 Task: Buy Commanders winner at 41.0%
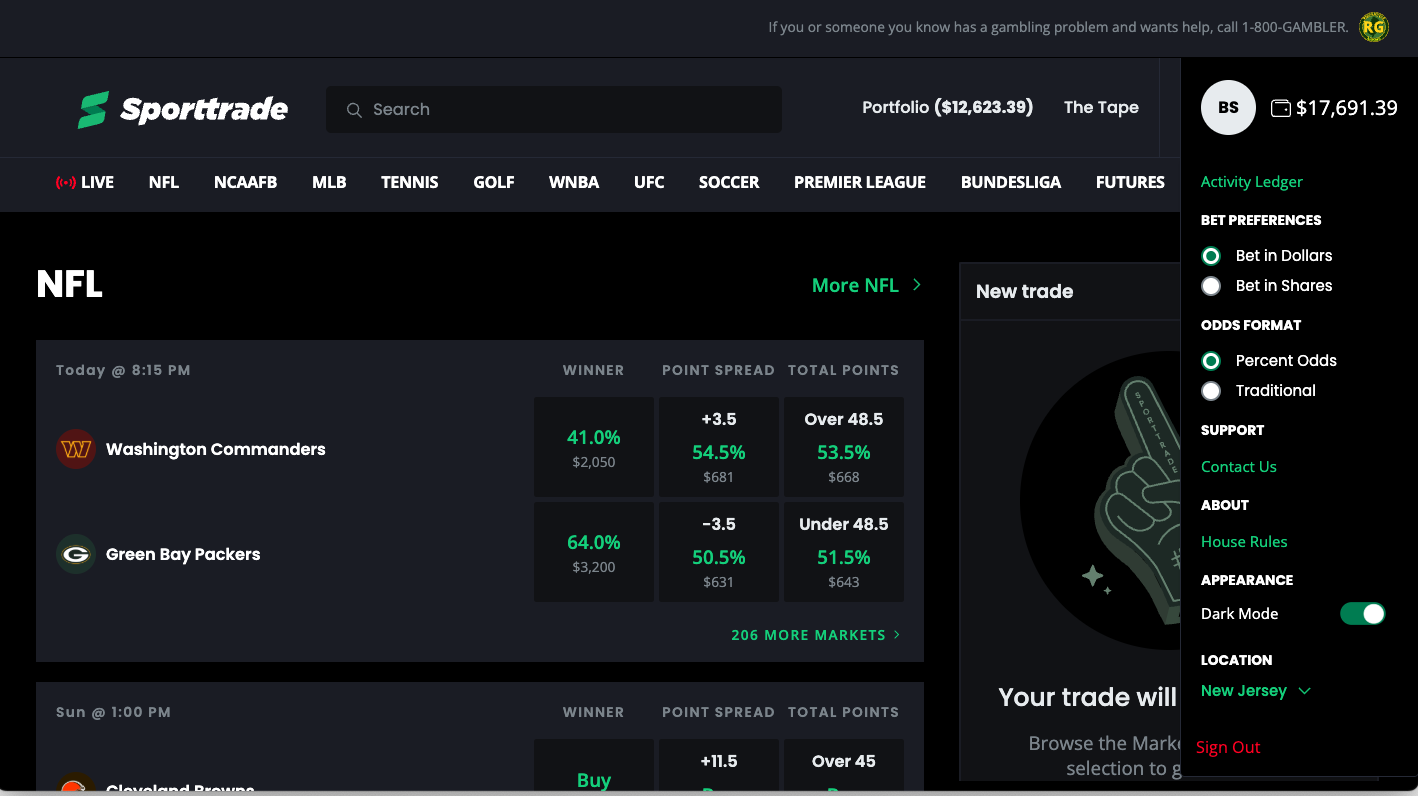(594, 447)
